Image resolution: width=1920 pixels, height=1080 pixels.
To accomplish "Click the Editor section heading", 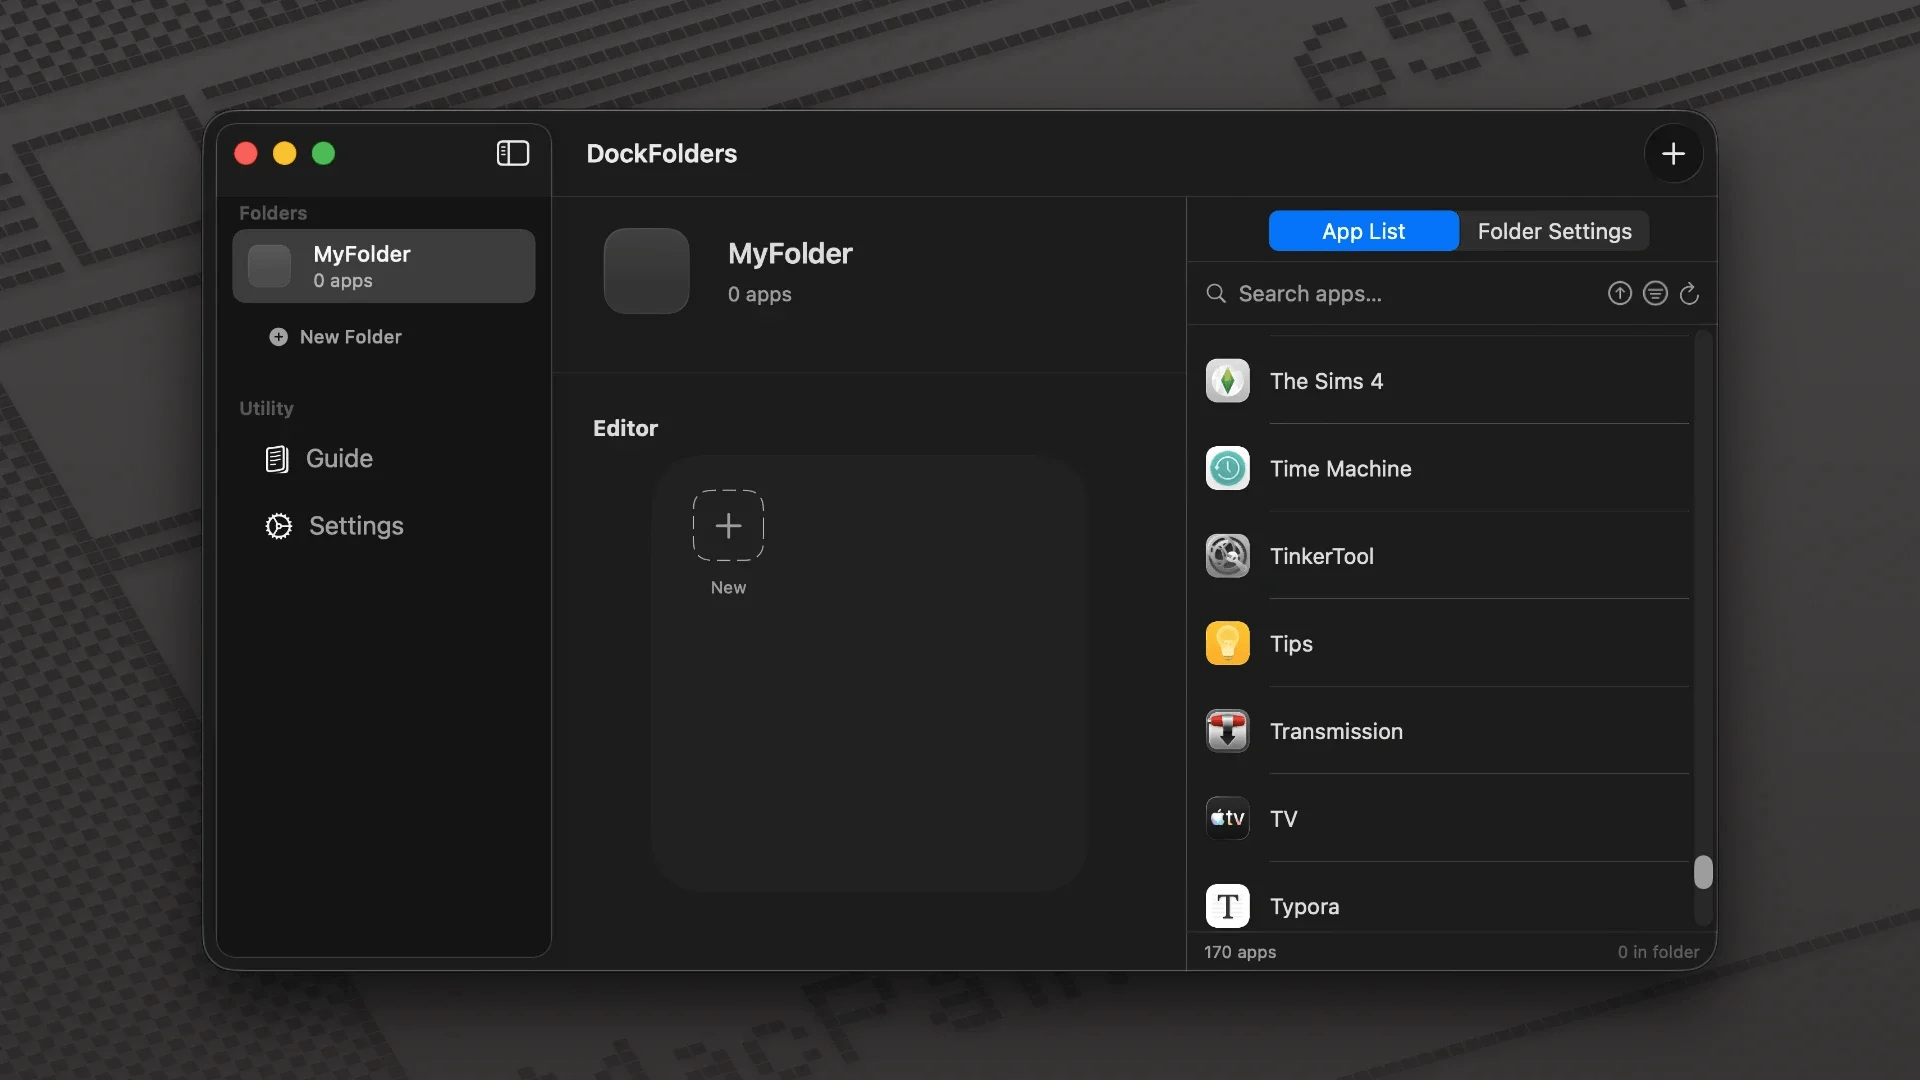I will (x=625, y=428).
